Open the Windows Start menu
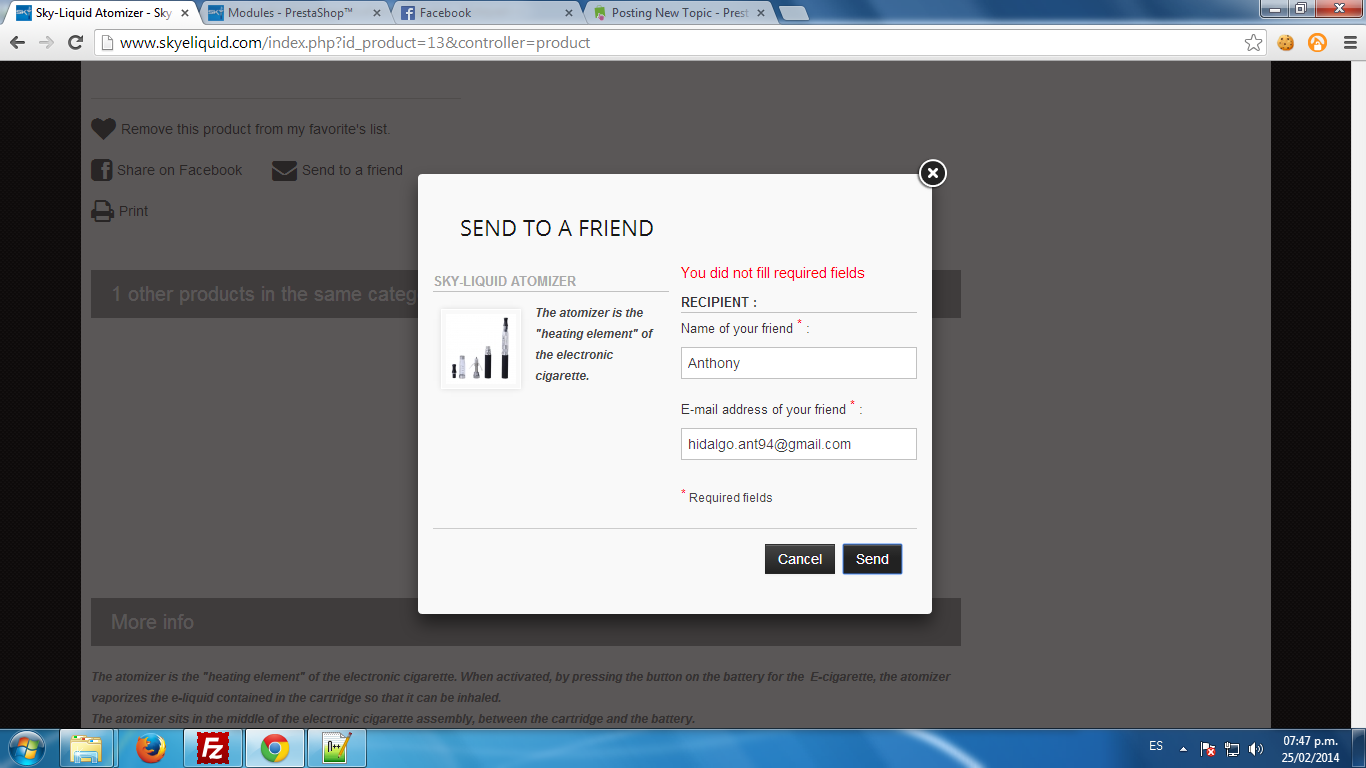 click(26, 748)
